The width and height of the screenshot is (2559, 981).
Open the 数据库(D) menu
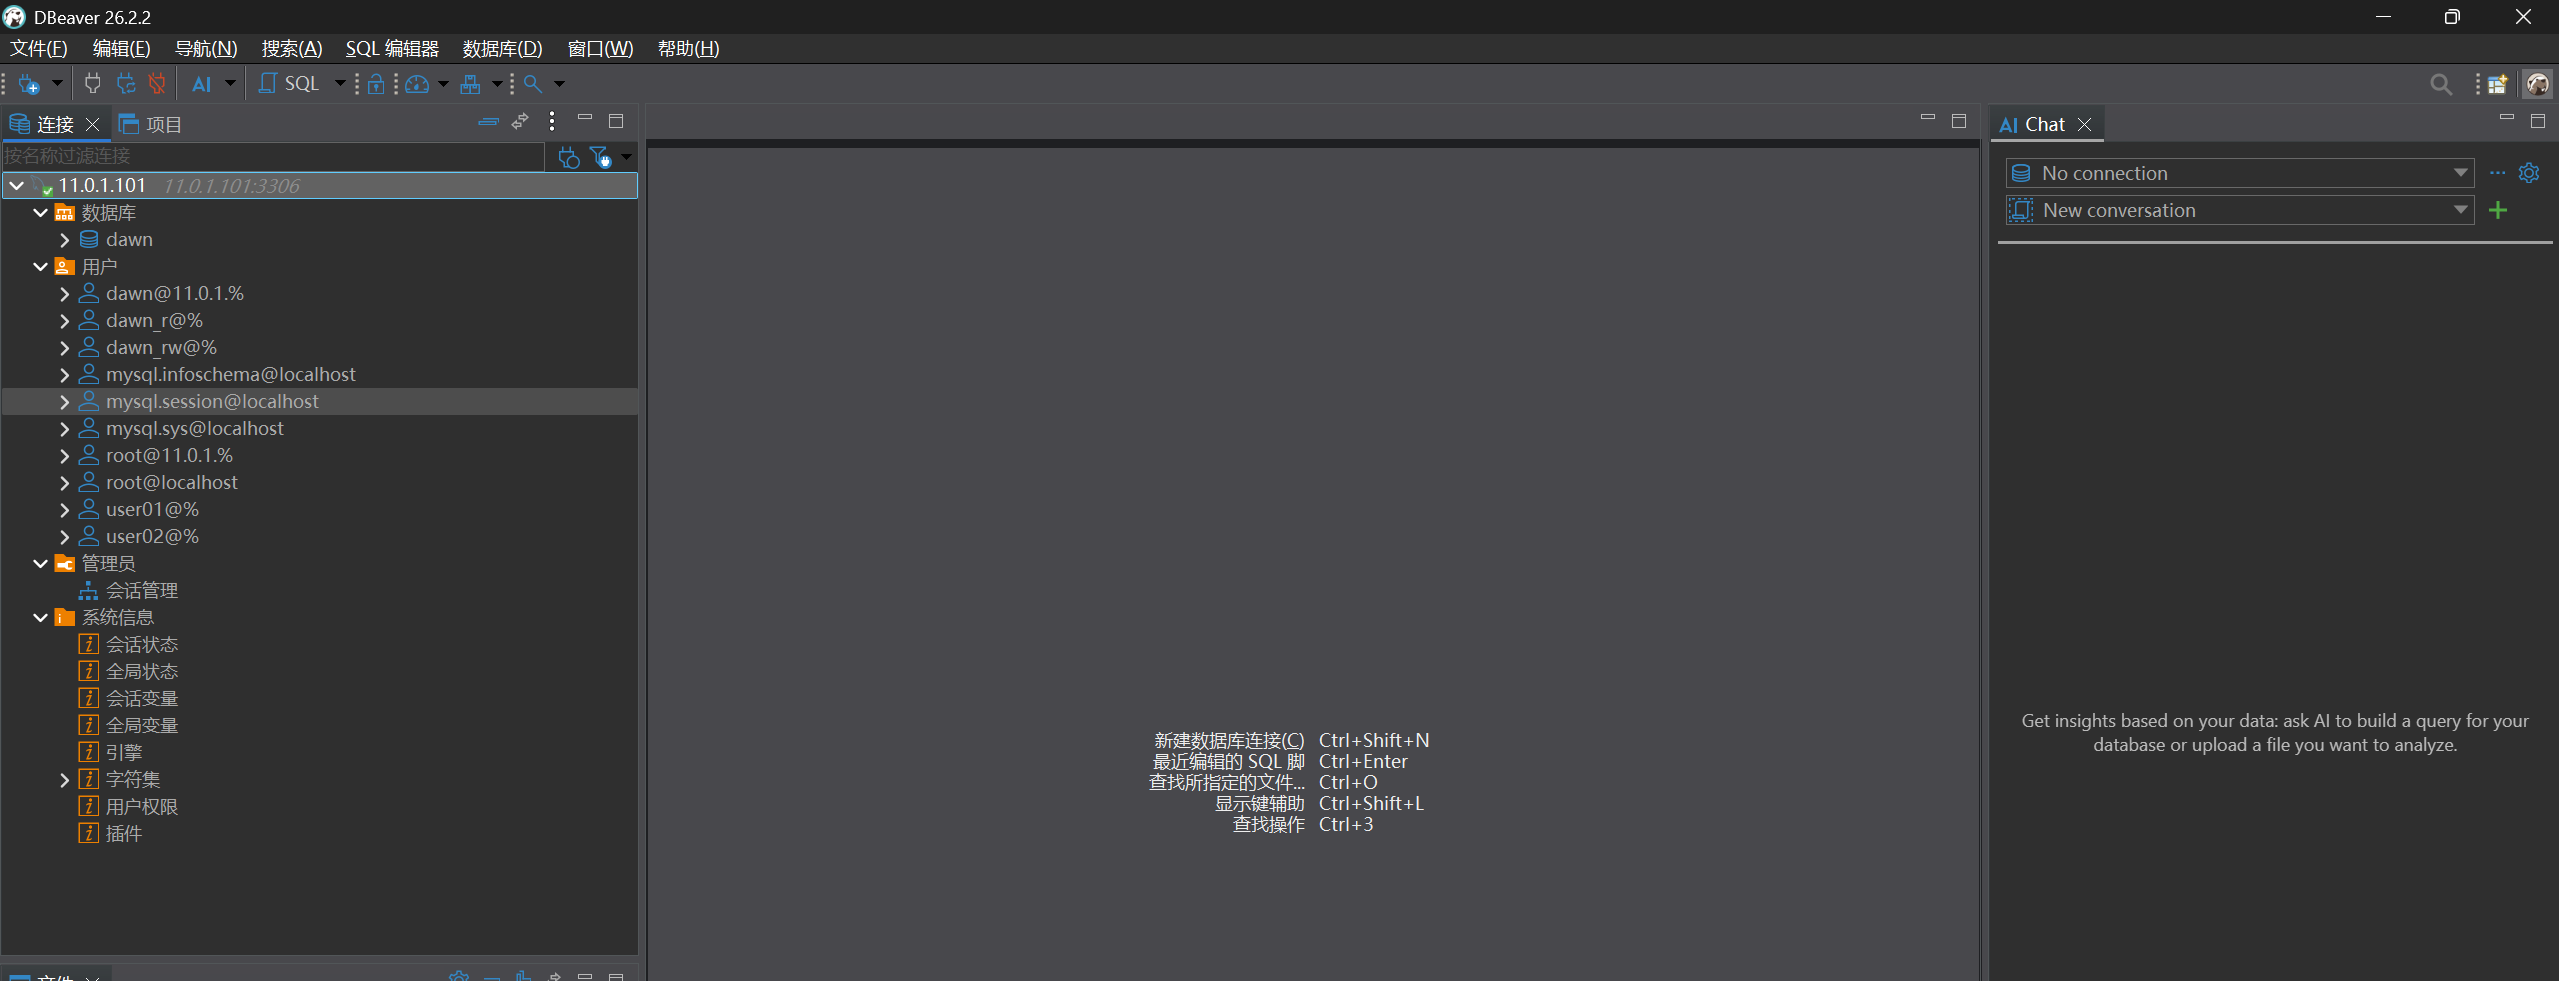pyautogui.click(x=502, y=49)
